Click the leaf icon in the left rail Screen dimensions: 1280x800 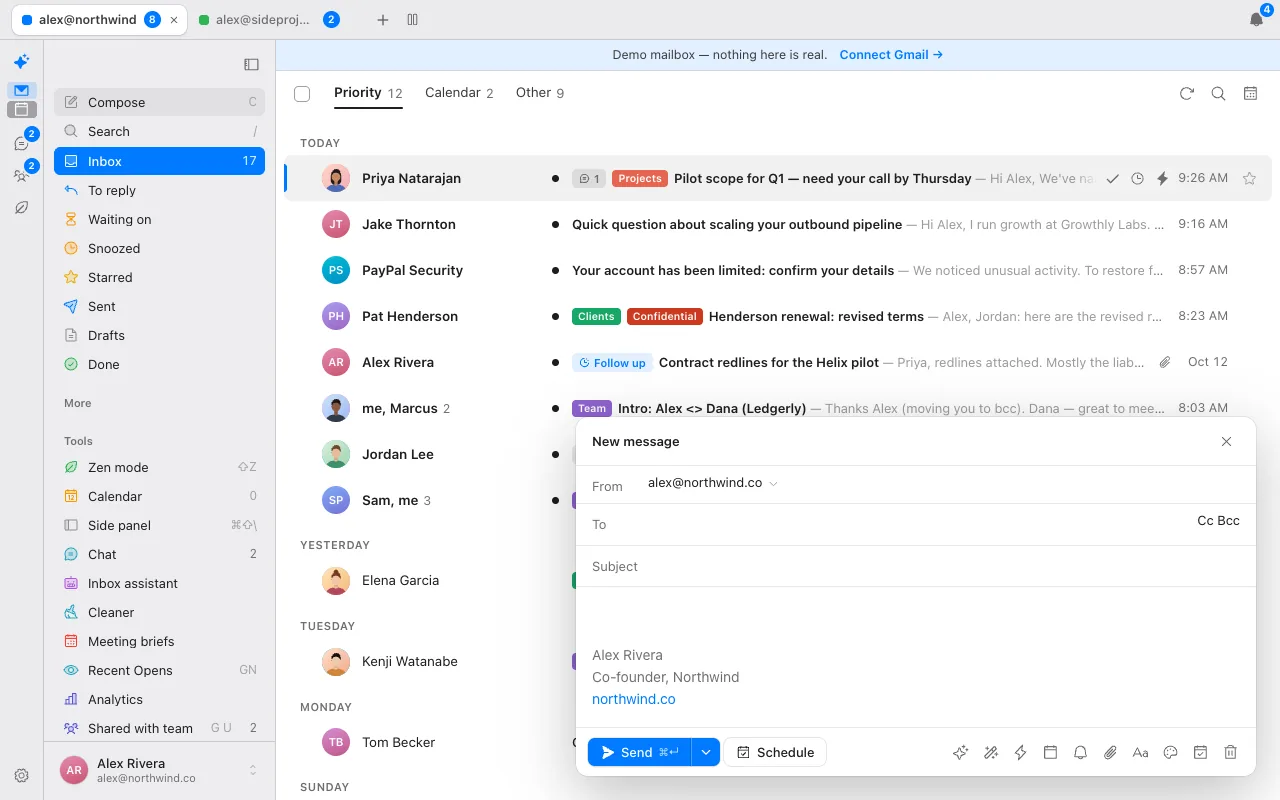[21, 208]
